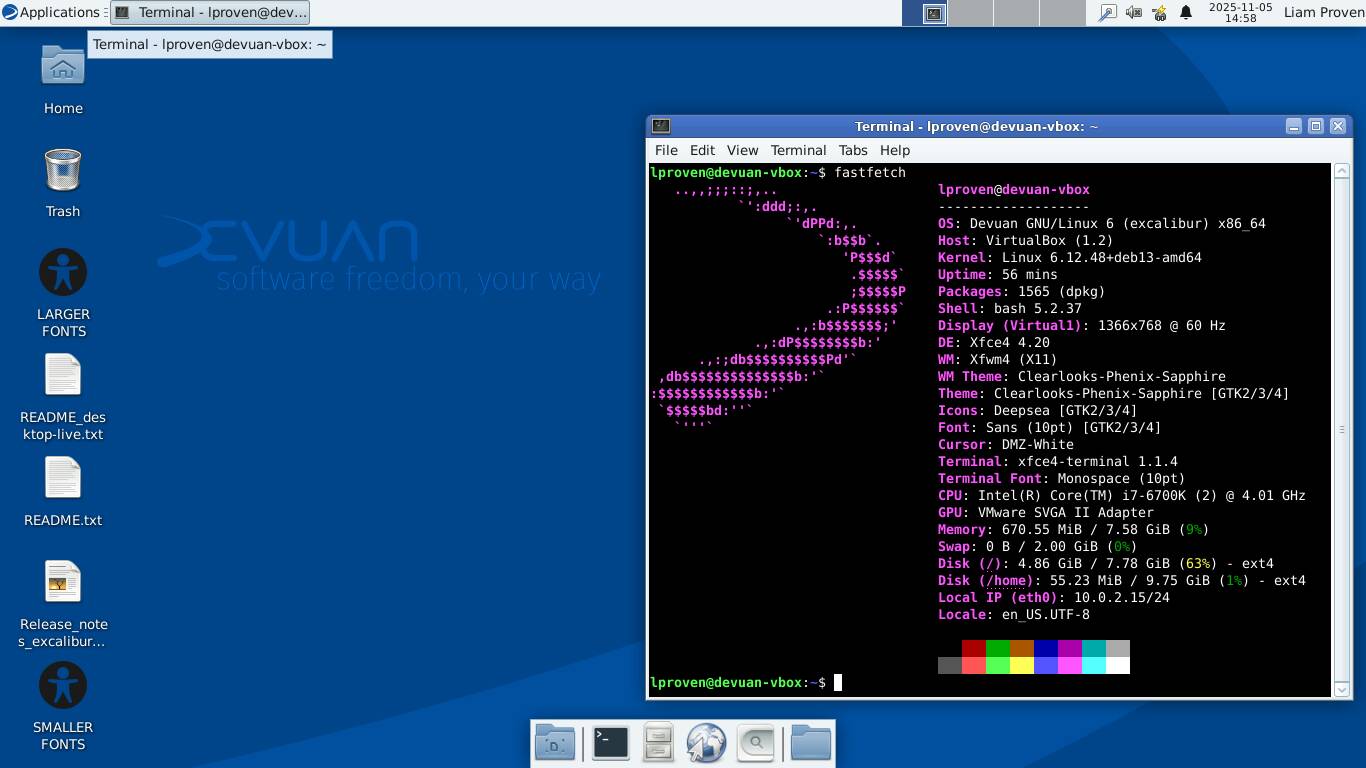
Task: Open the Tabs menu in the terminal
Action: [x=853, y=150]
